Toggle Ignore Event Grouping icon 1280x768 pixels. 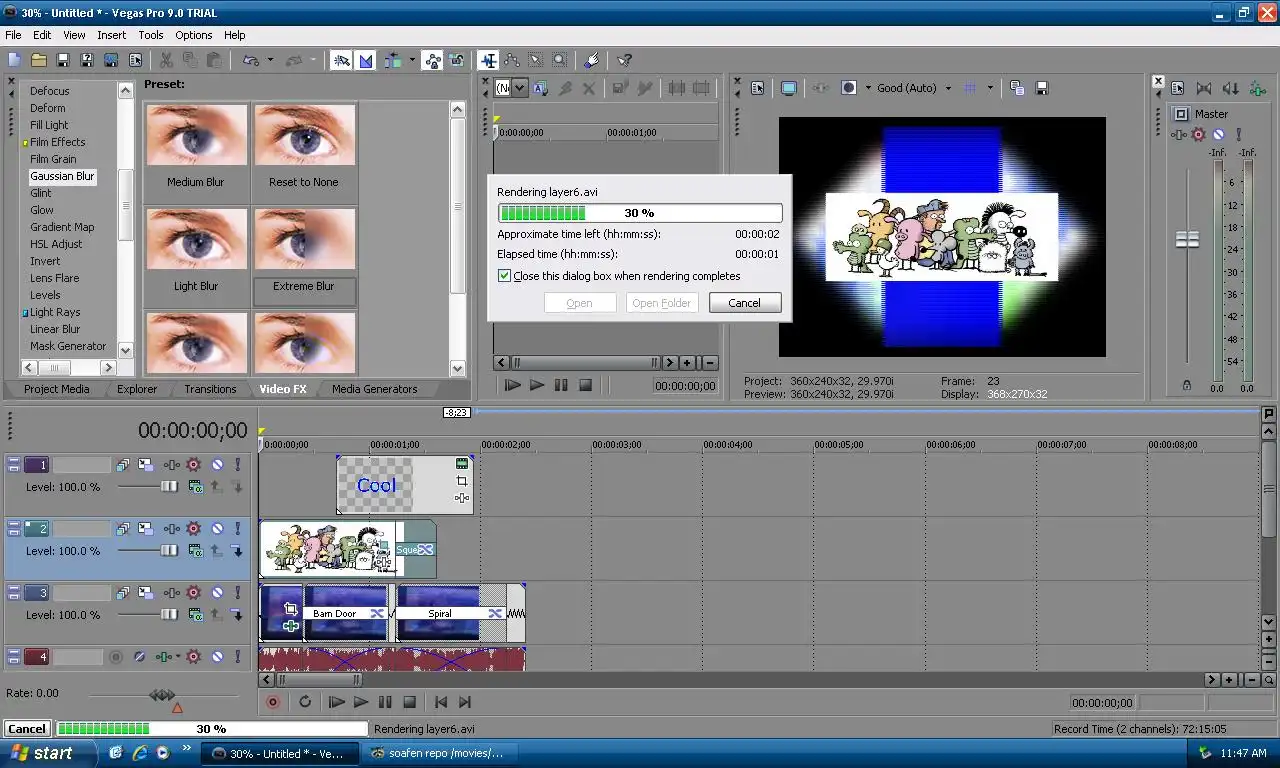(457, 60)
